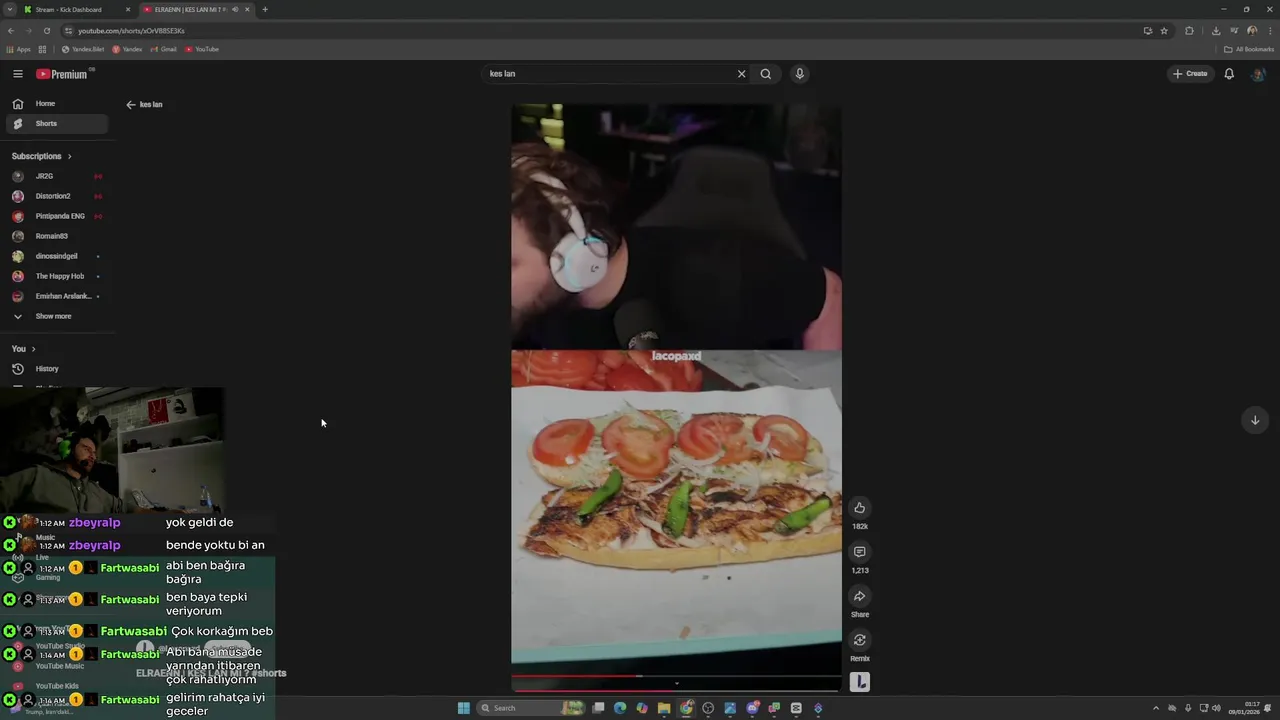Open the dinossindgeil channel
Image resolution: width=1280 pixels, height=720 pixels.
pyautogui.click(x=57, y=256)
